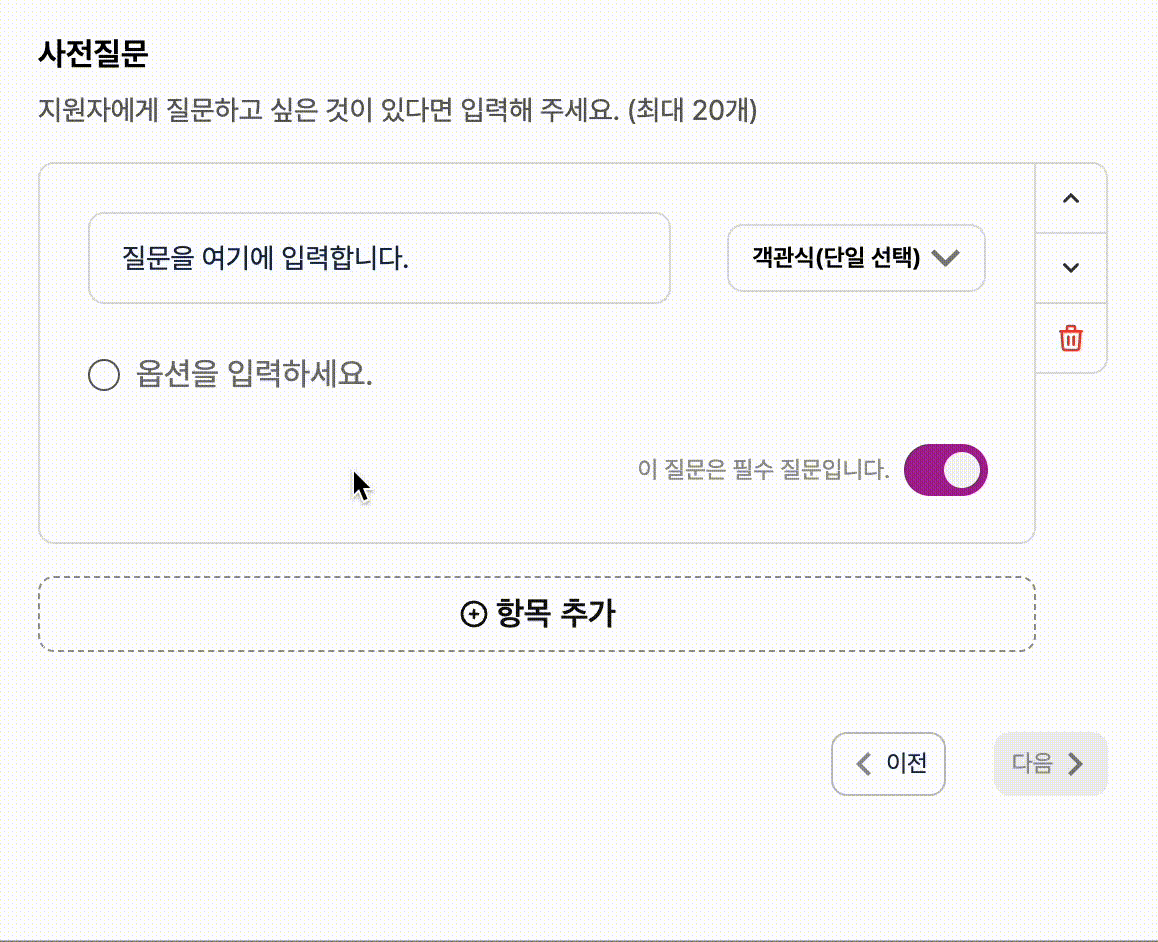
Task: Click the plus circle icon beside 항목 추가
Action: point(473,613)
